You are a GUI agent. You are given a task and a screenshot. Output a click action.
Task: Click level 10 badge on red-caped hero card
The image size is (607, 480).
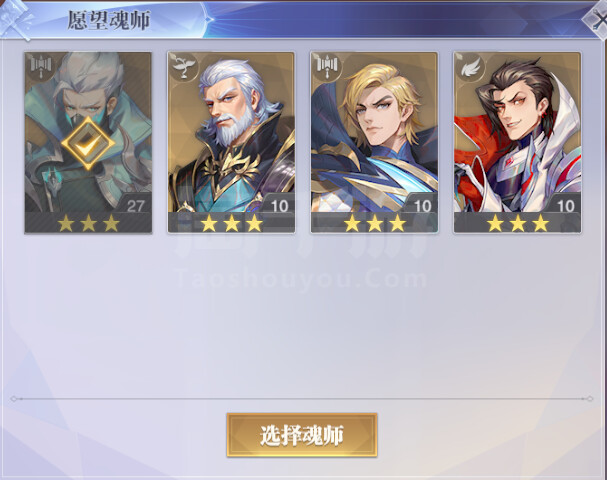click(x=565, y=206)
